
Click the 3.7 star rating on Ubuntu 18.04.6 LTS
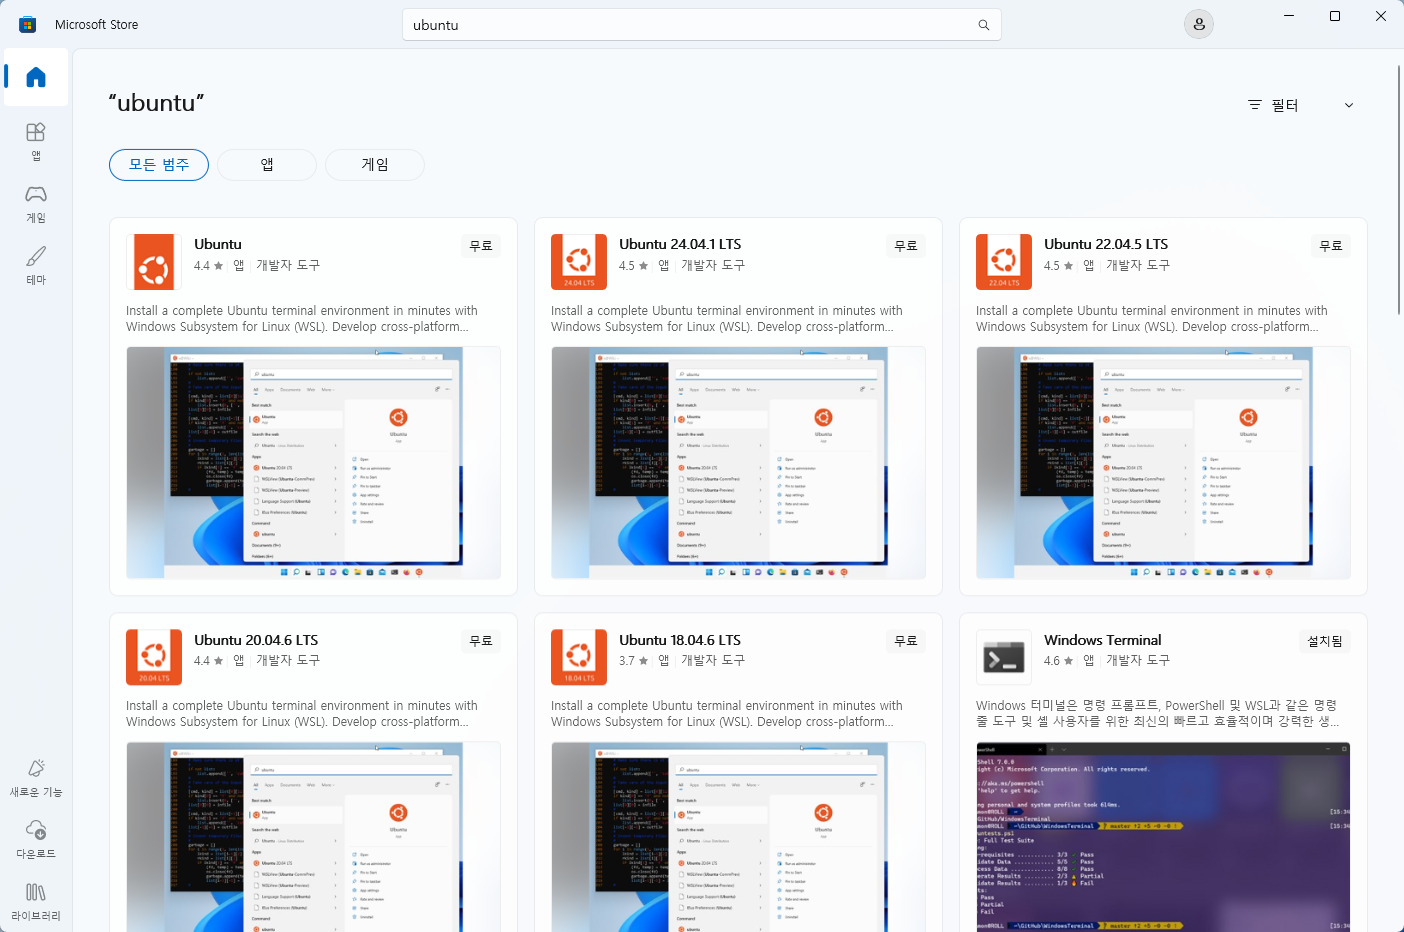pos(634,661)
